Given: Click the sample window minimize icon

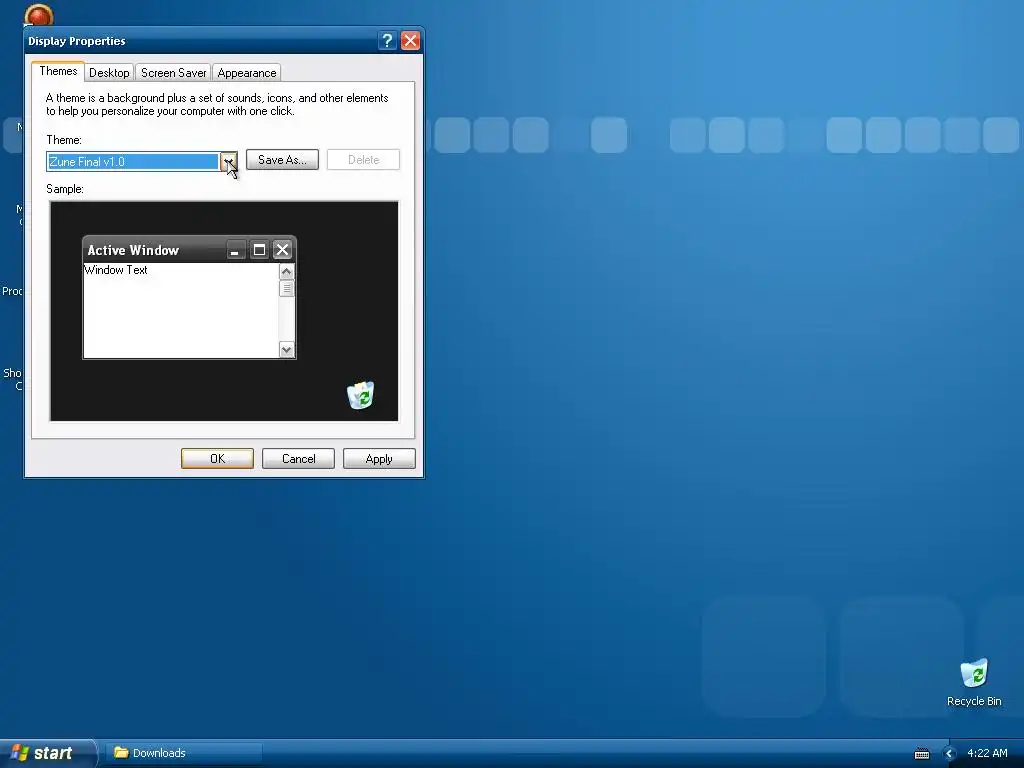Looking at the screenshot, I should click(235, 250).
